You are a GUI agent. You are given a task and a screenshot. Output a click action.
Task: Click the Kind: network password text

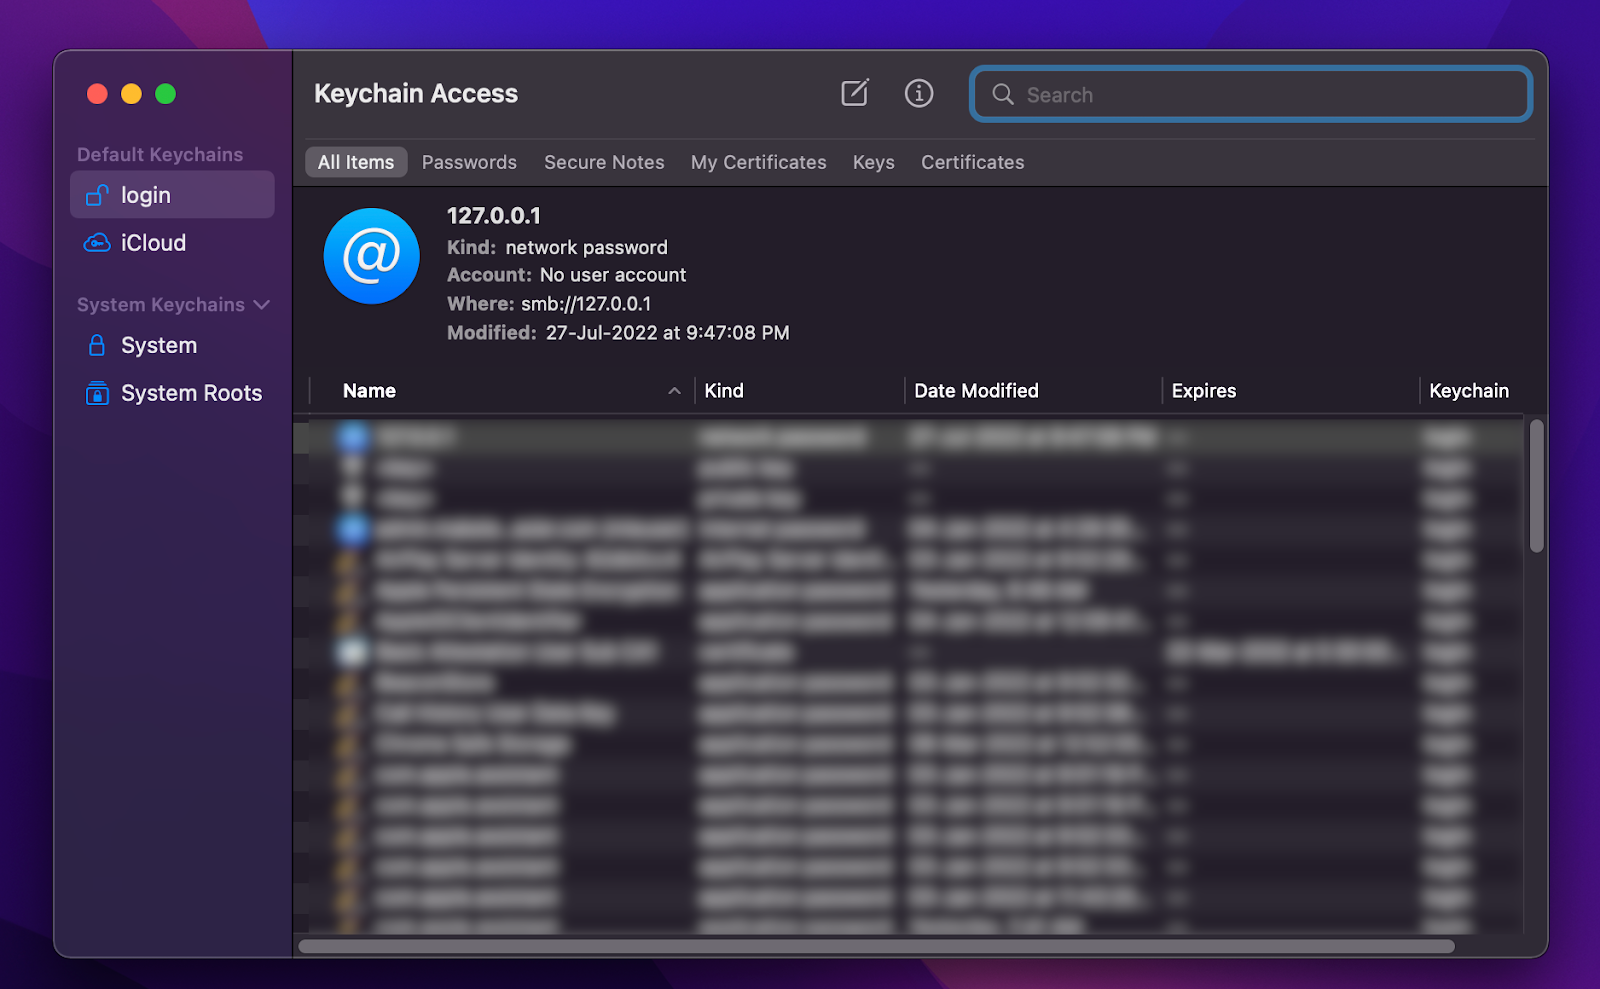pyautogui.click(x=557, y=247)
